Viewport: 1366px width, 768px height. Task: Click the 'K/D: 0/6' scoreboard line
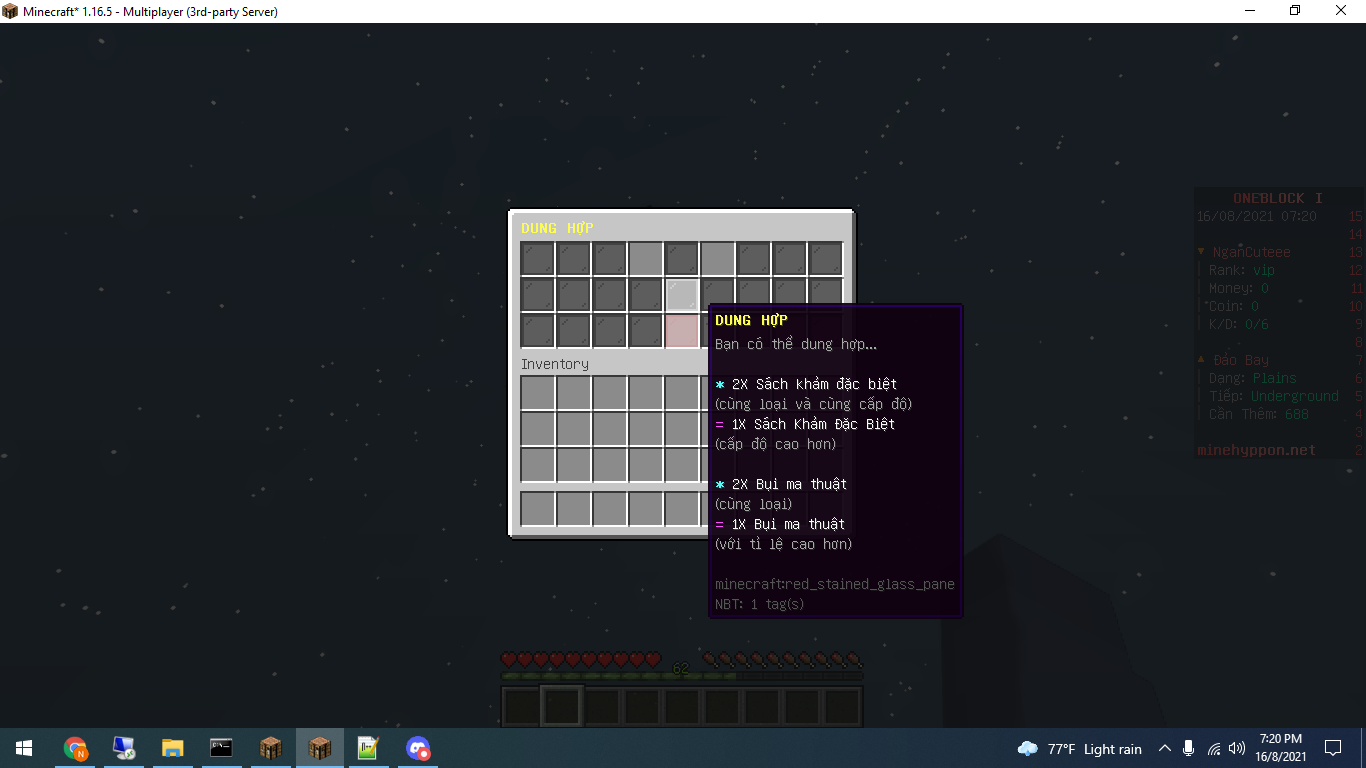coord(1241,324)
